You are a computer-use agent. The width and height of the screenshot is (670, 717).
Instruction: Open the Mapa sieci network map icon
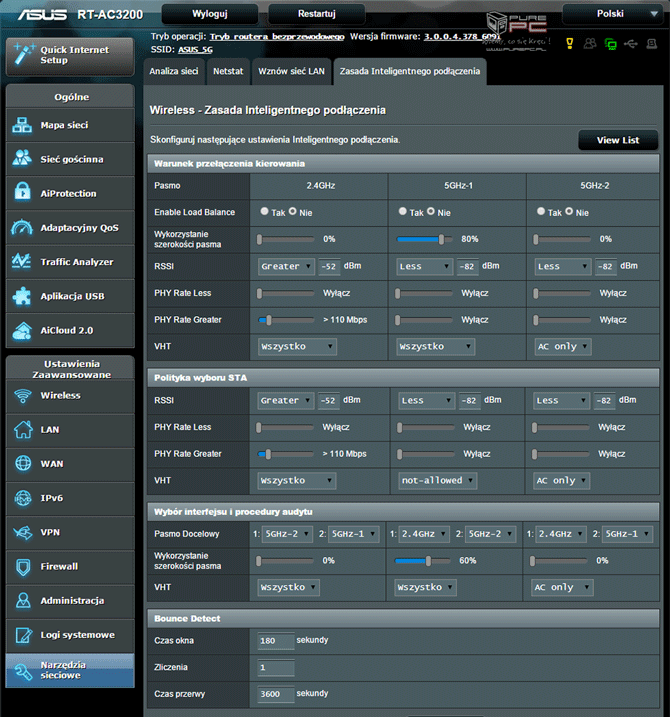(x=23, y=126)
